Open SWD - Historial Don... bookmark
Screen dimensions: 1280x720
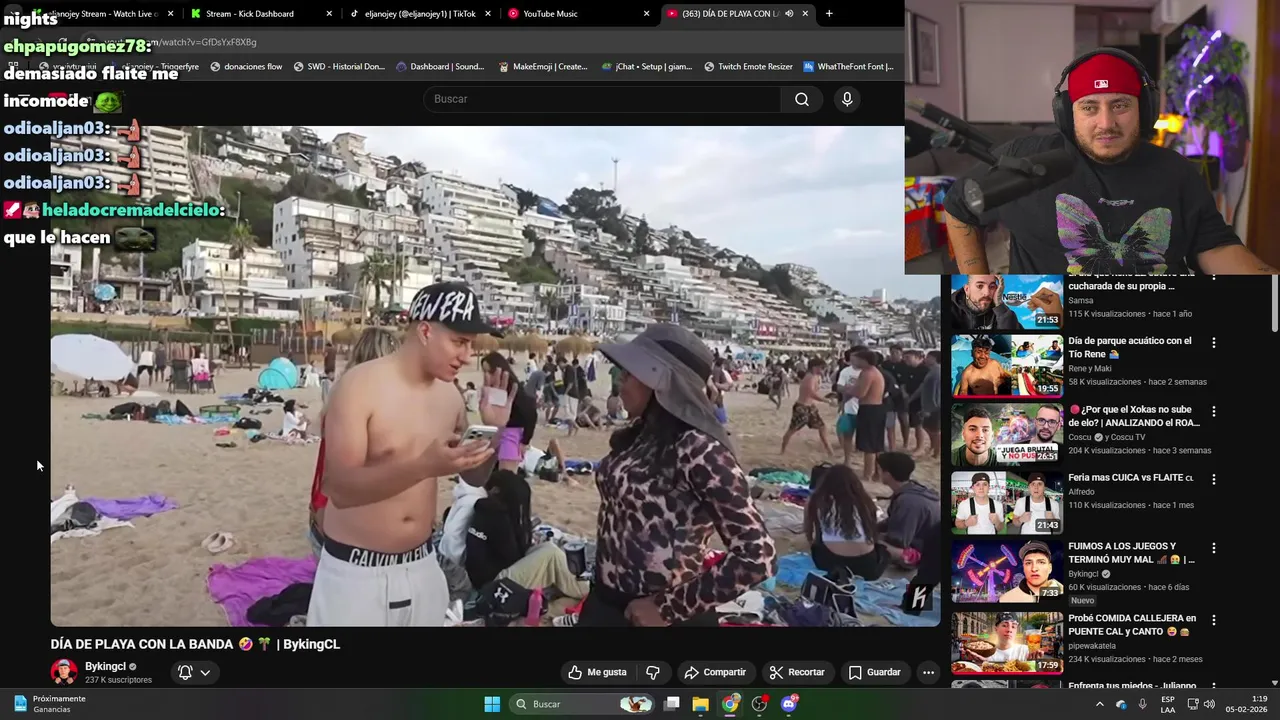click(x=339, y=67)
